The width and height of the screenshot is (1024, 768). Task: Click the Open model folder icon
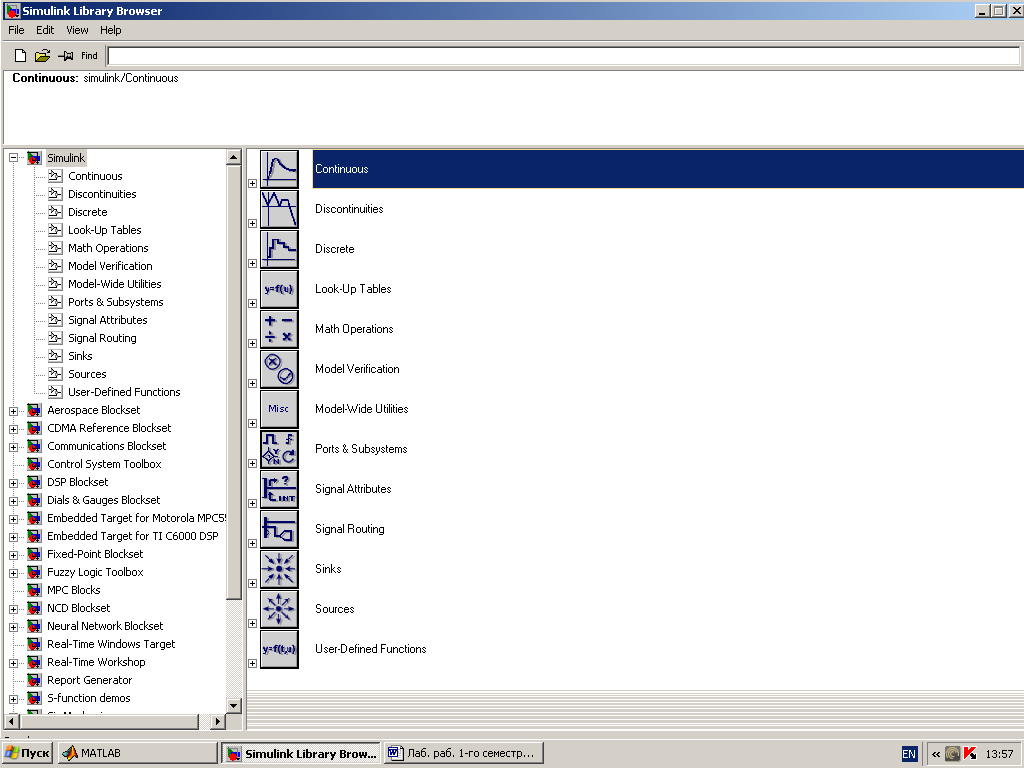[x=42, y=56]
